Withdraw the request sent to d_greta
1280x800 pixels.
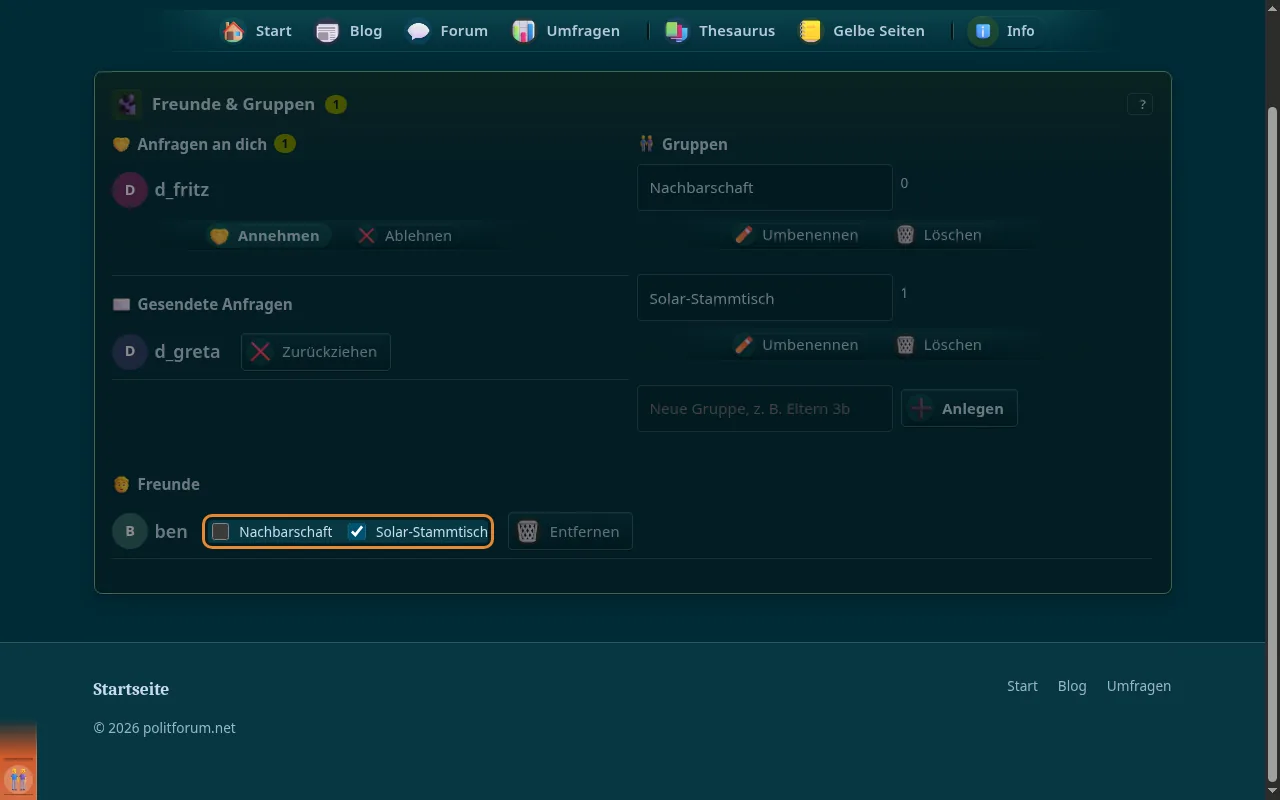[x=316, y=352]
